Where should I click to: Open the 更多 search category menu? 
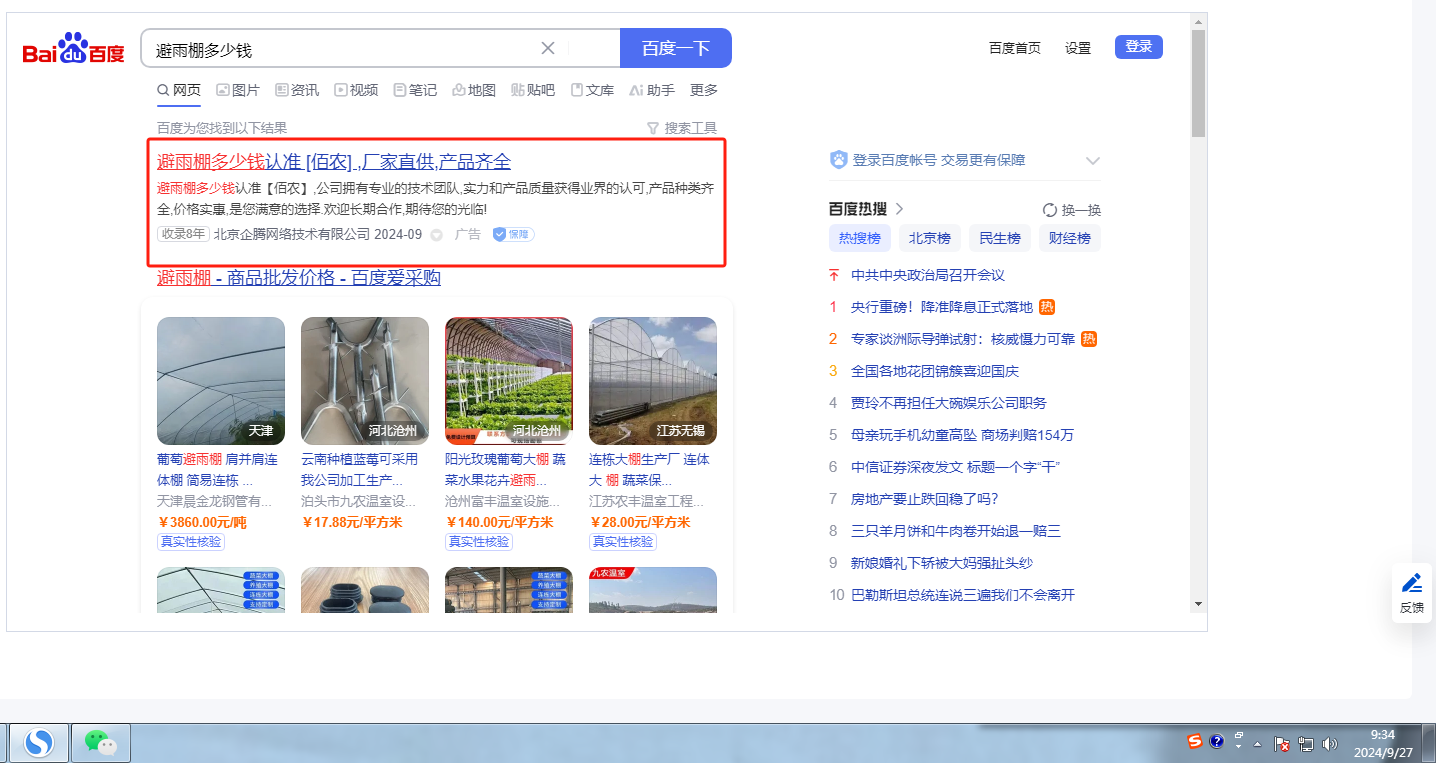pos(704,90)
